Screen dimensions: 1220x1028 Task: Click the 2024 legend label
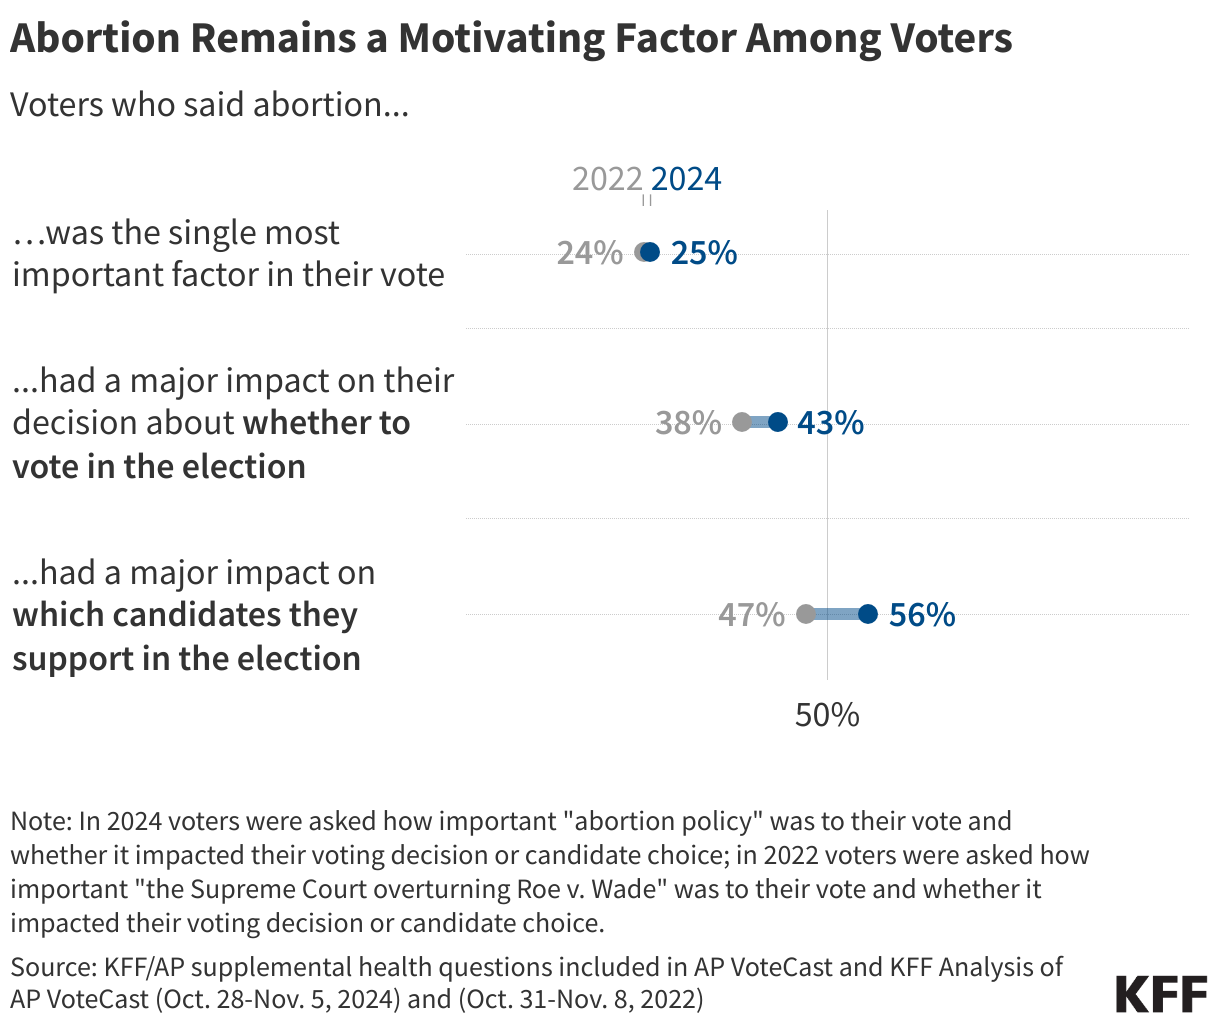(x=686, y=179)
